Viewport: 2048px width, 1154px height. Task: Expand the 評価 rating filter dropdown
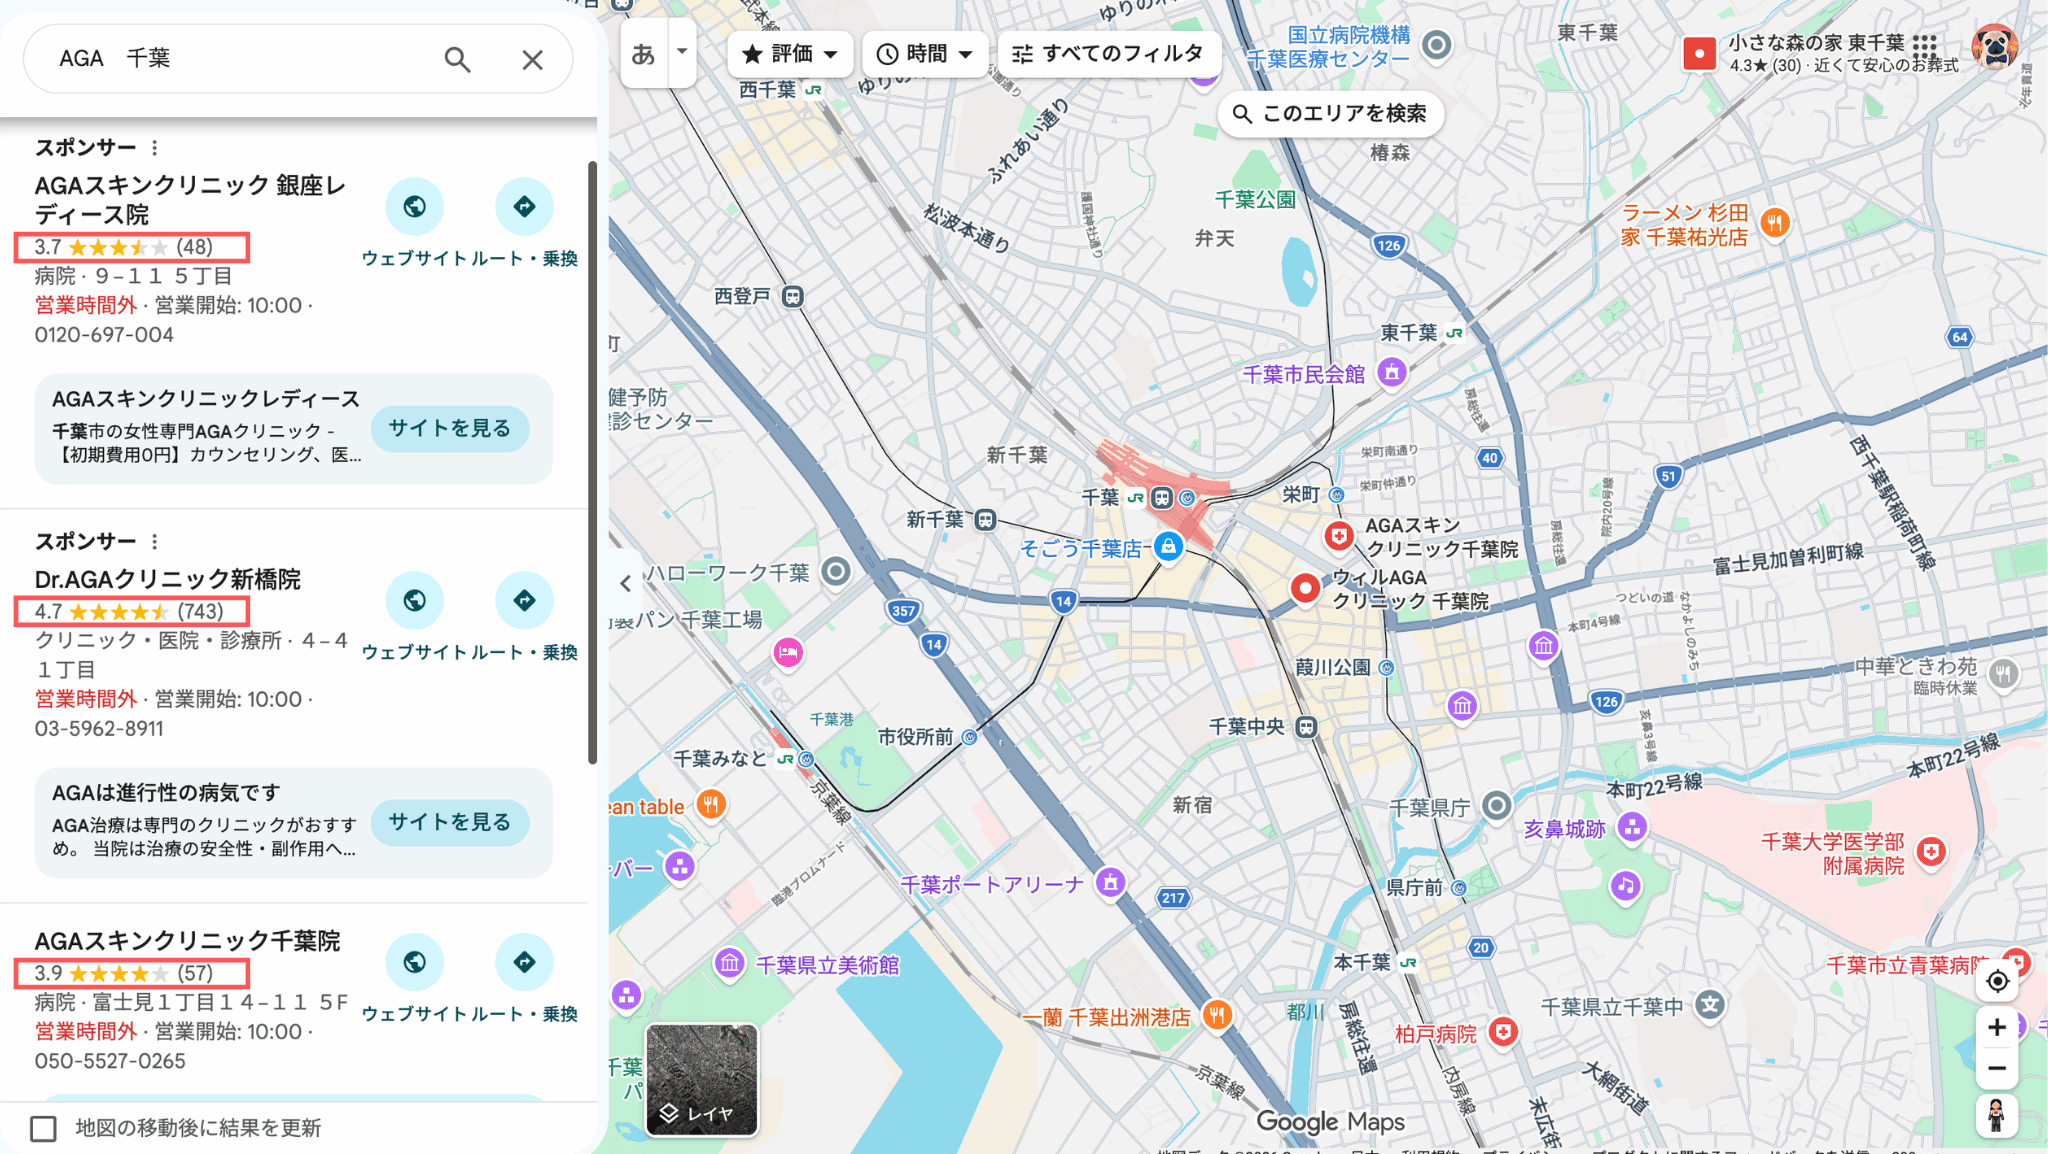(790, 54)
